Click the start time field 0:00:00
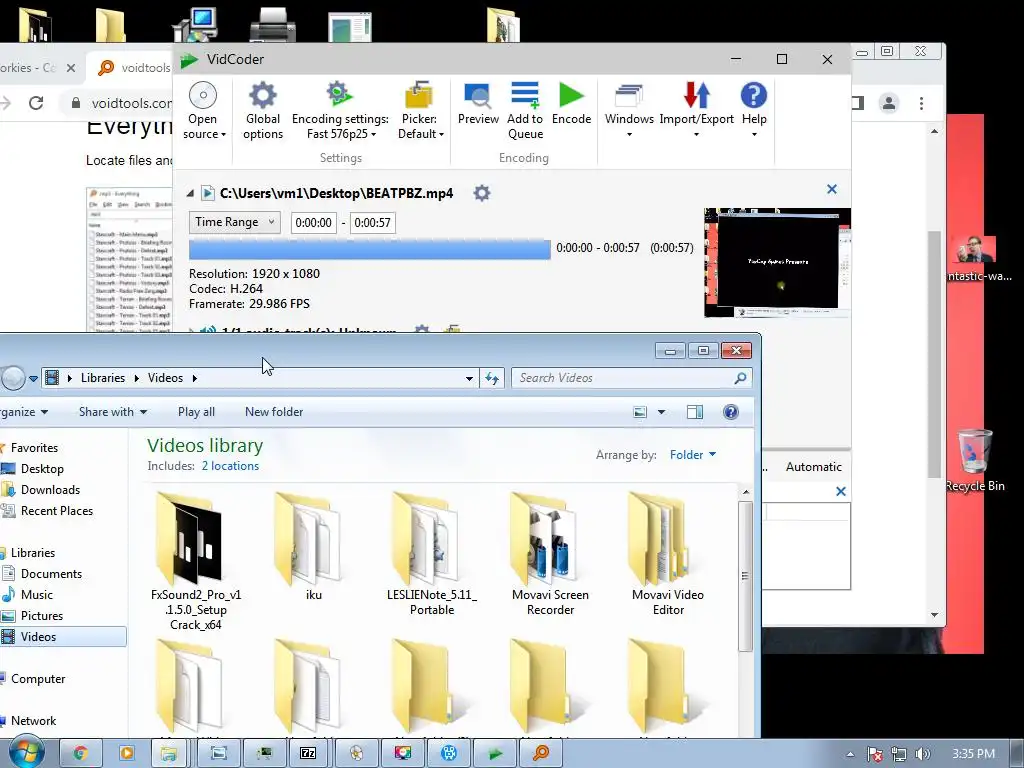This screenshot has height=768, width=1024. click(313, 223)
